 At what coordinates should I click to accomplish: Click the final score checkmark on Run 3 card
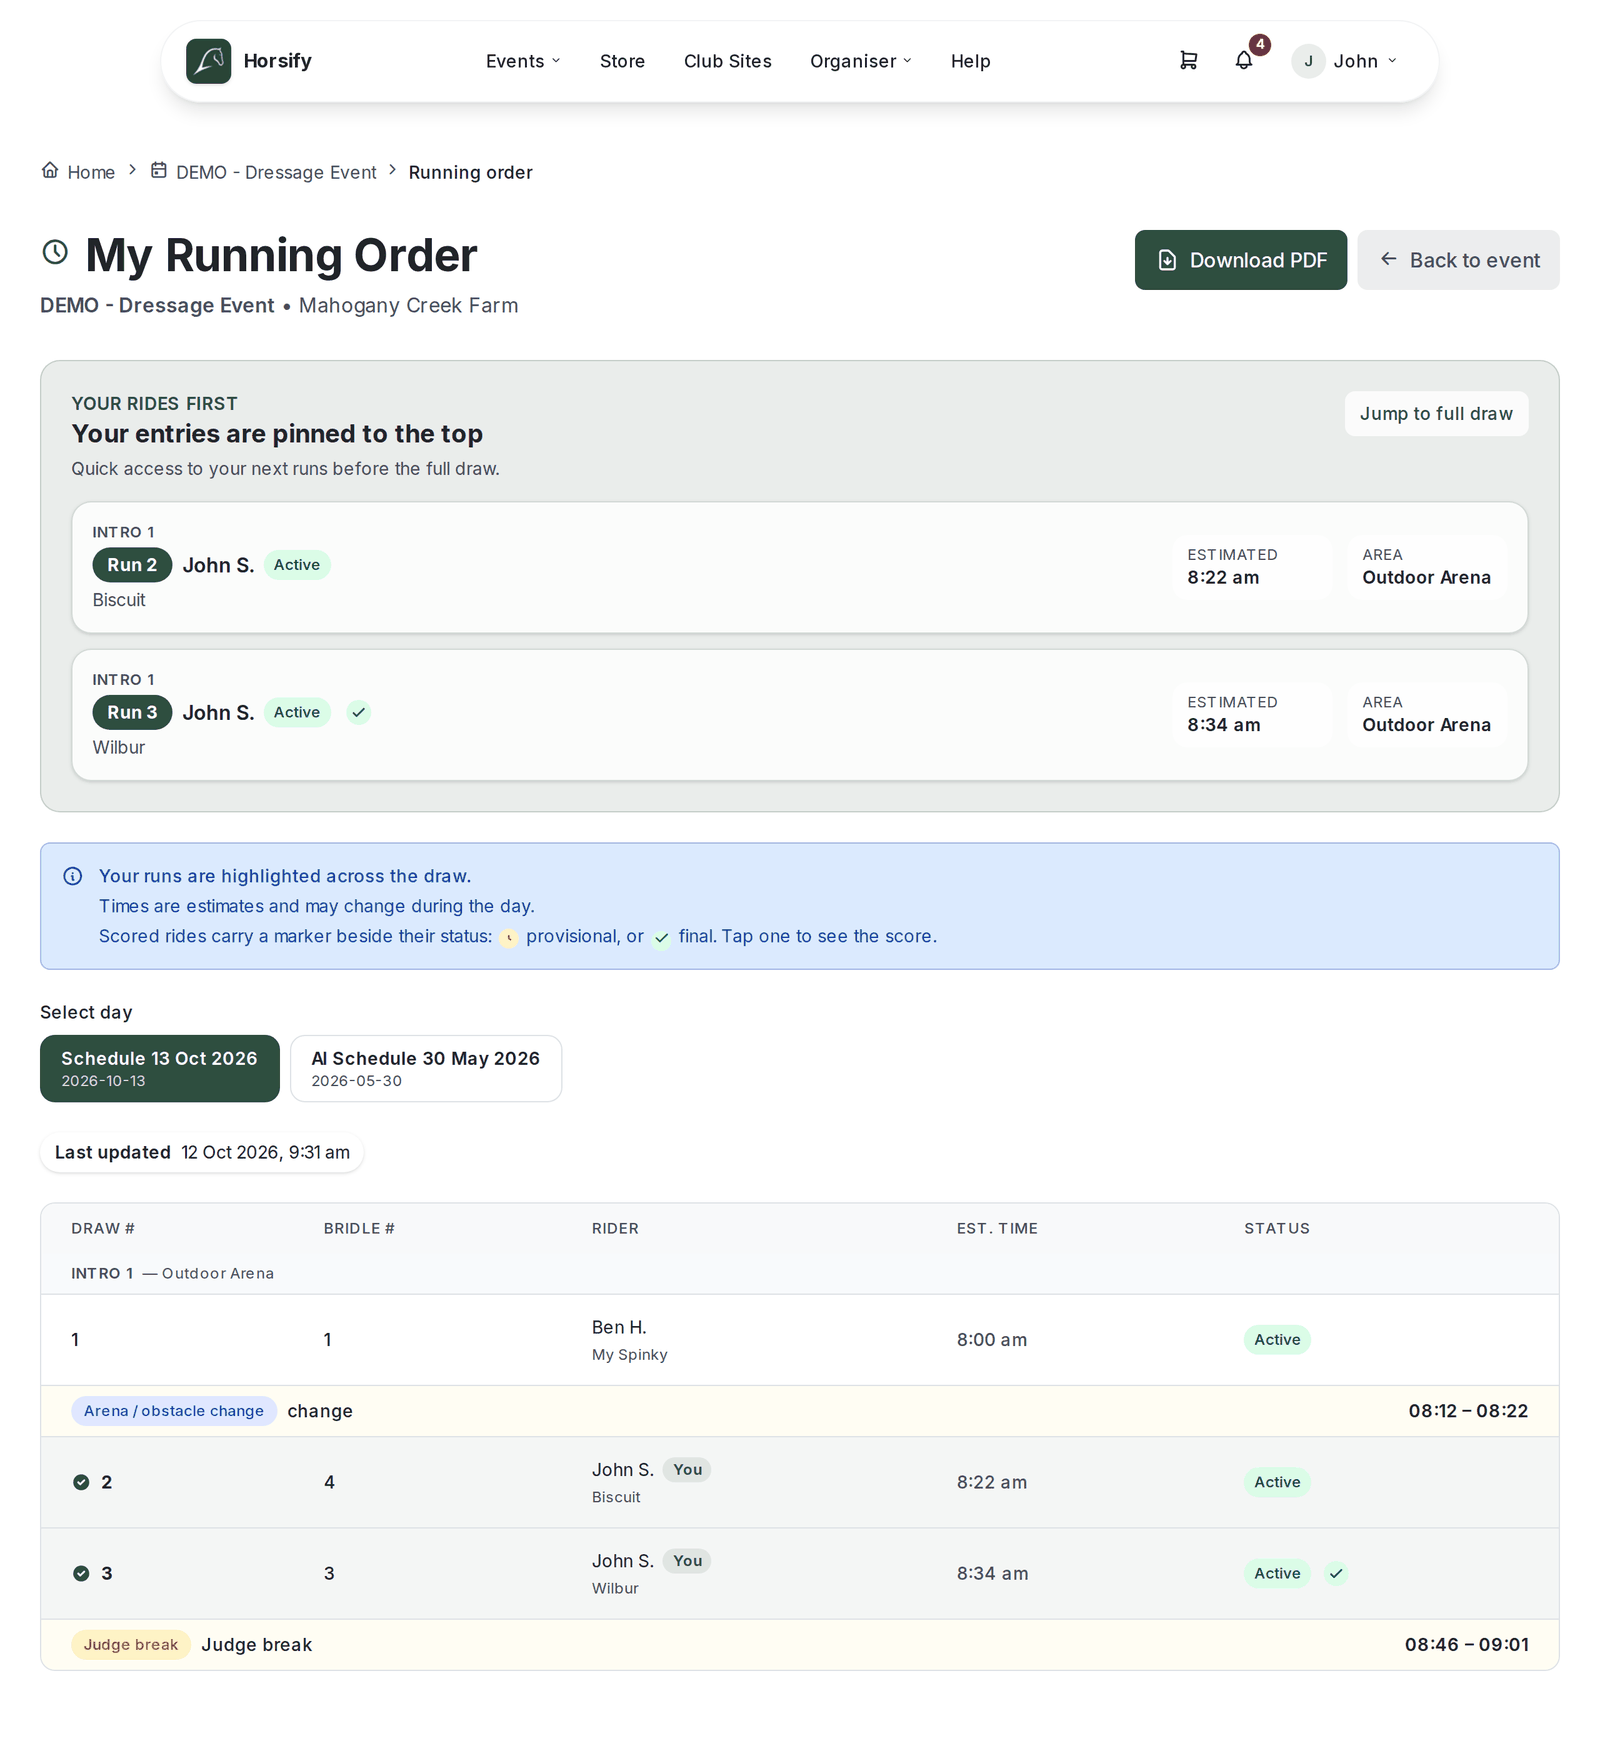tap(358, 712)
